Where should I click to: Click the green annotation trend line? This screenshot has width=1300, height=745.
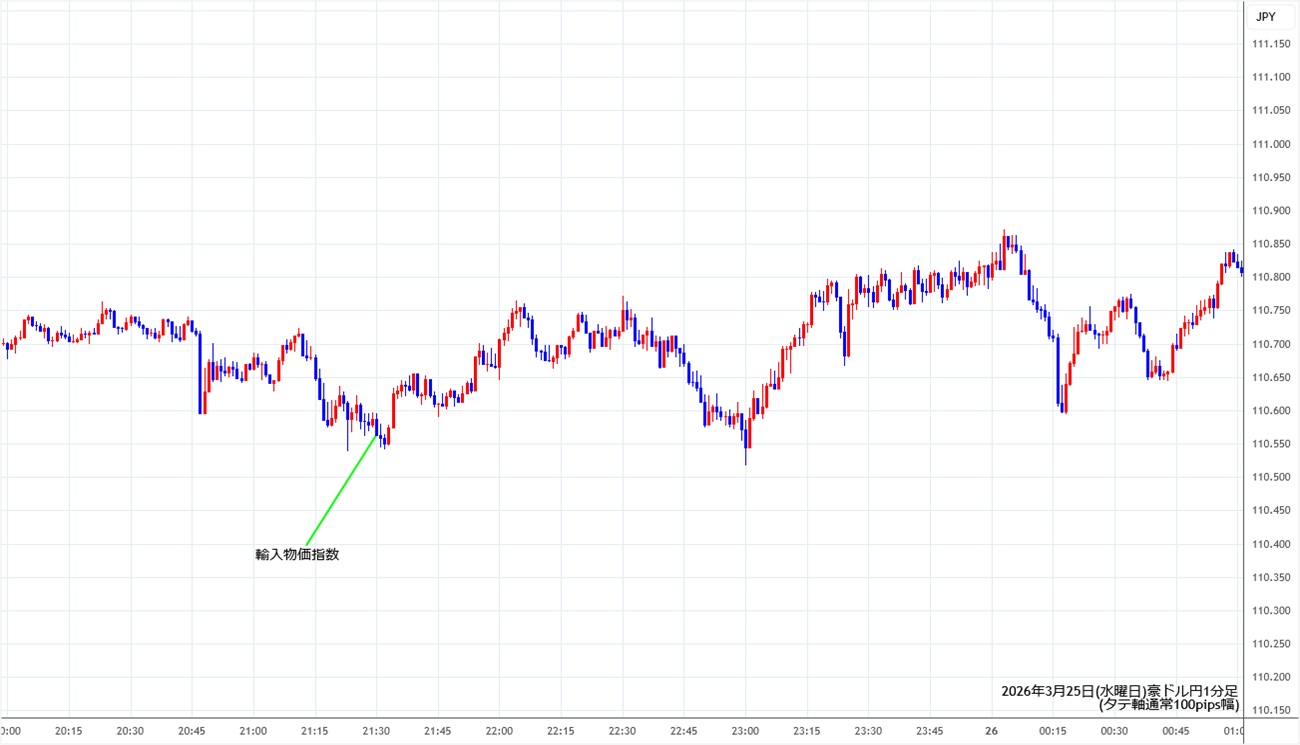tap(340, 490)
